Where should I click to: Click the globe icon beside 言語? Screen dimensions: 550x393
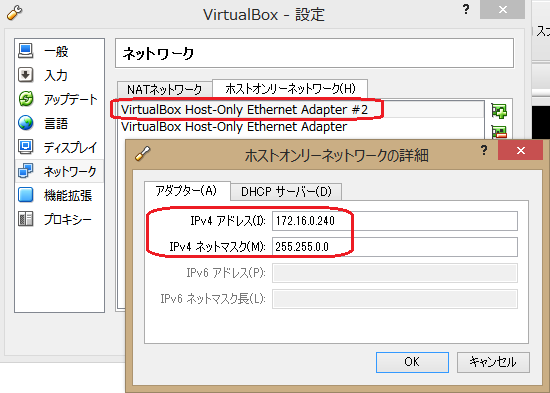point(26,123)
